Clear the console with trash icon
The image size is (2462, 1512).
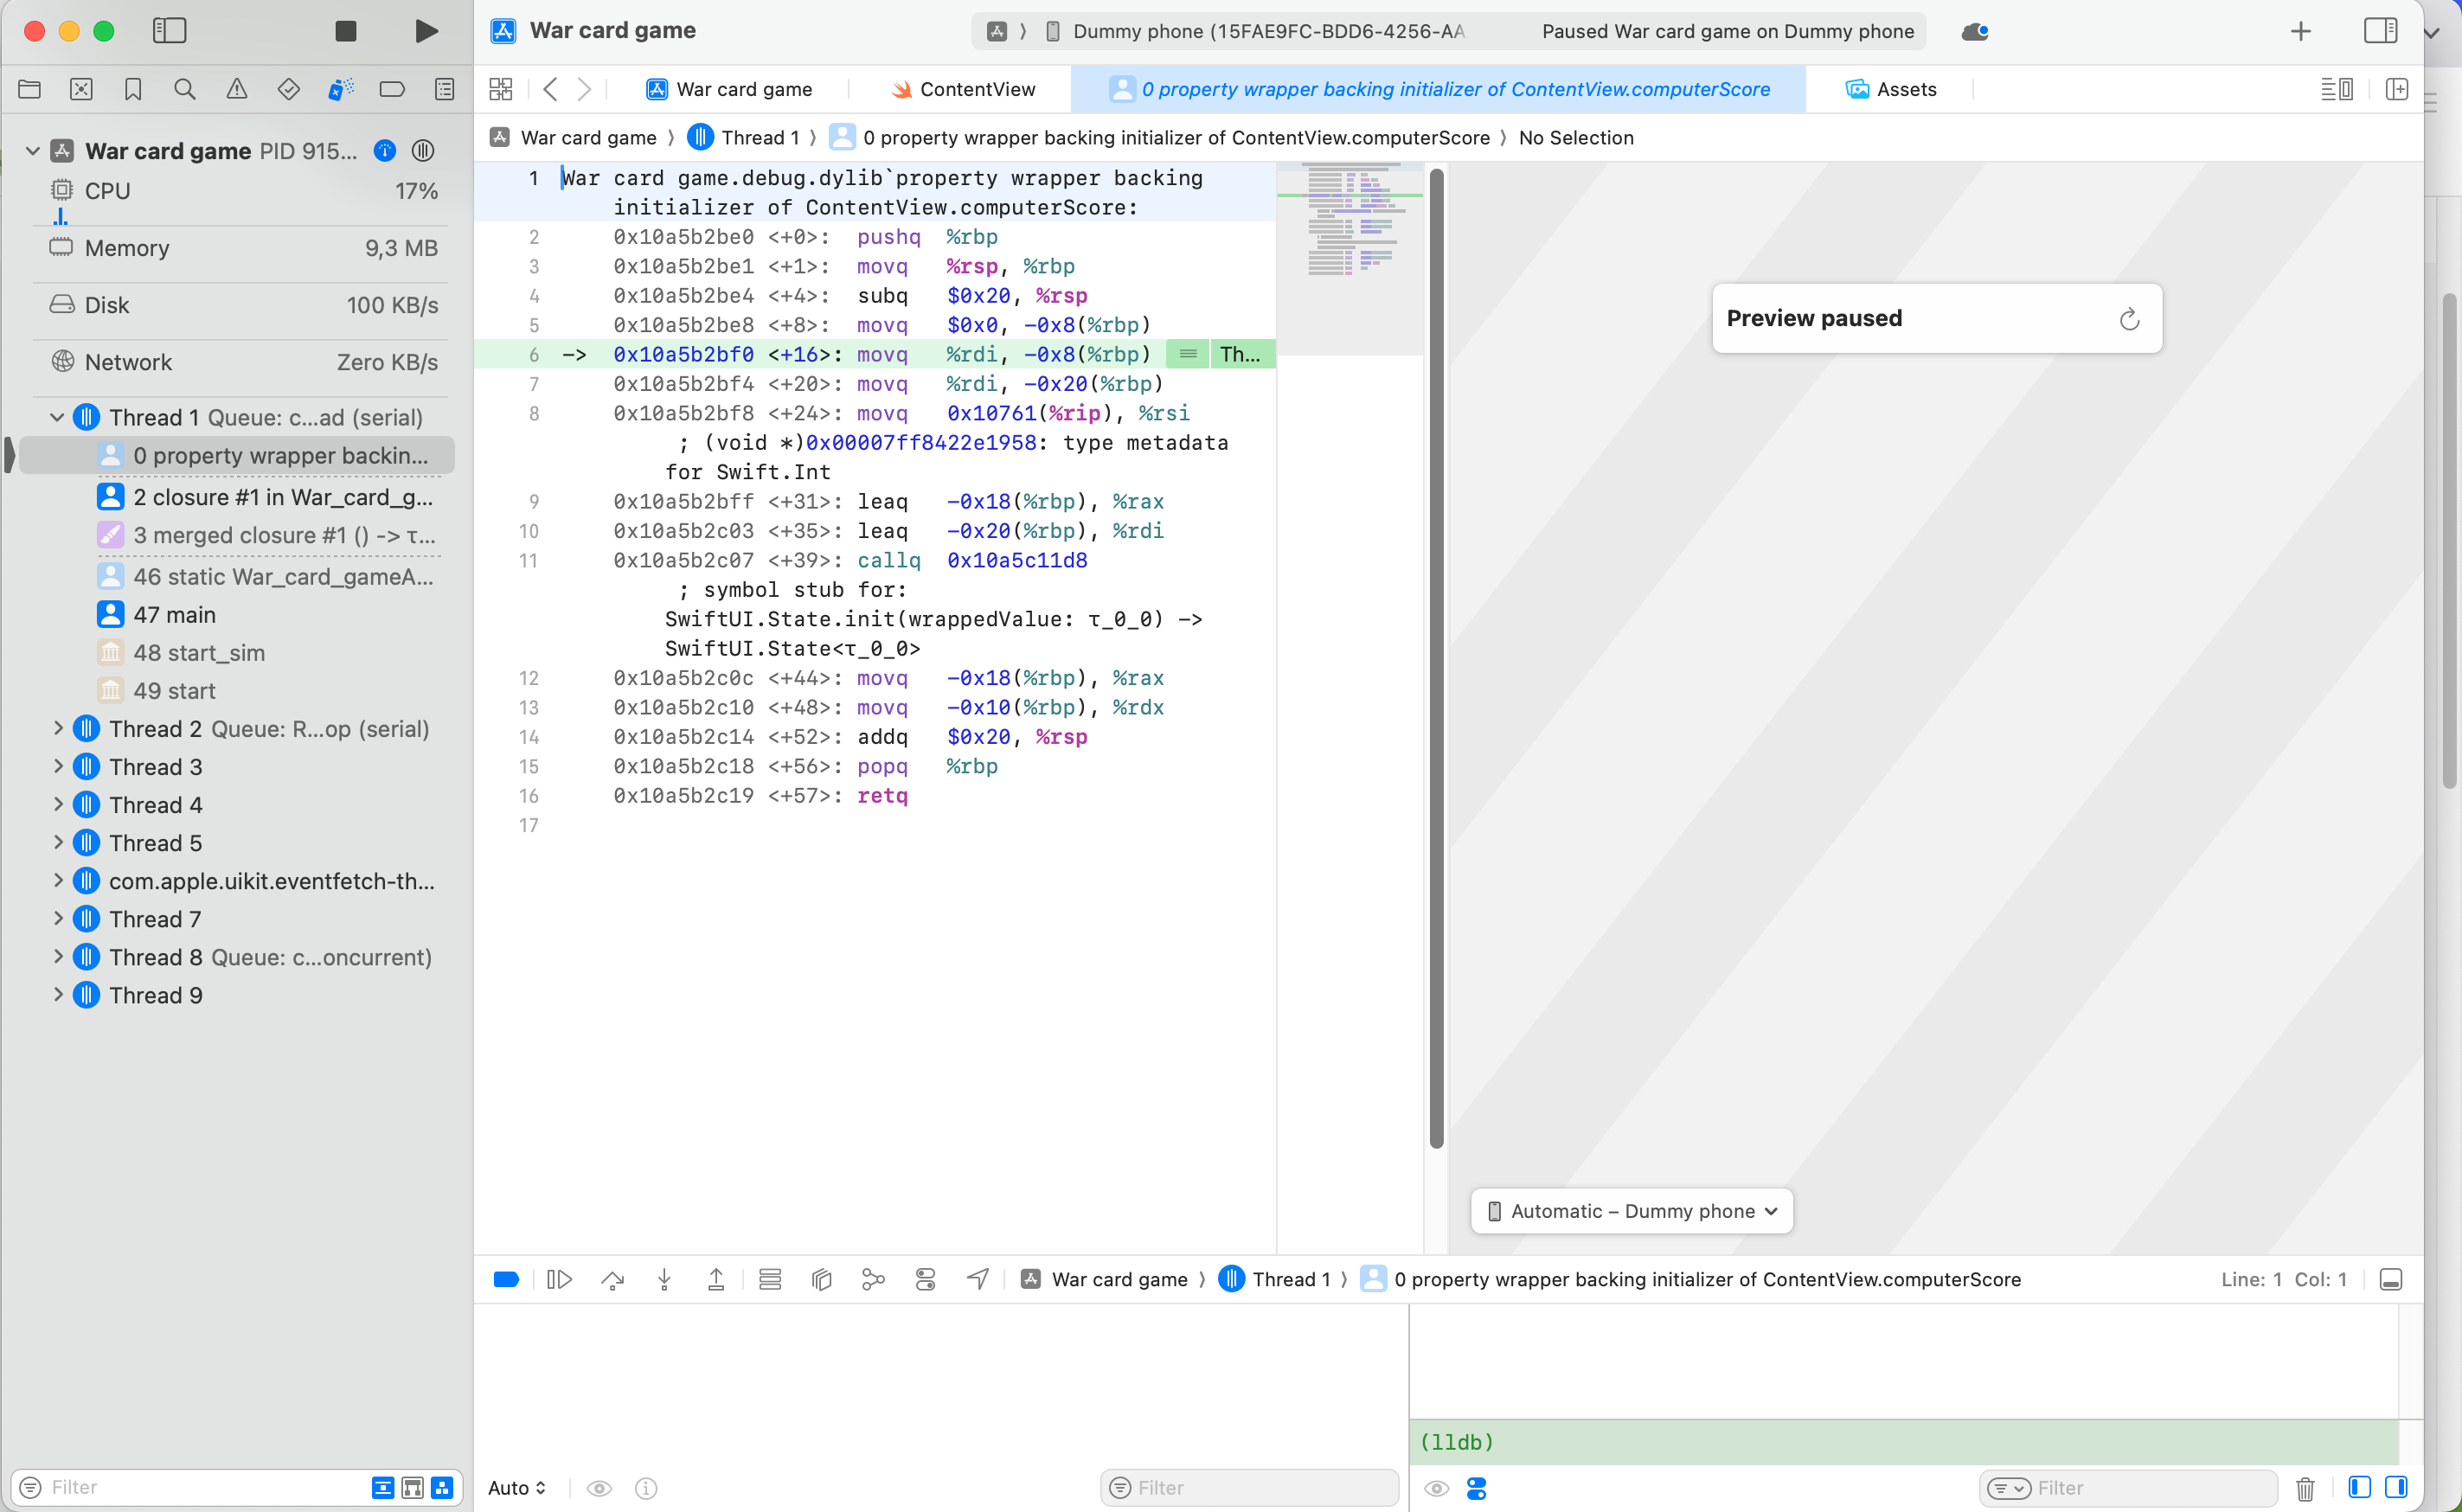click(x=2305, y=1487)
